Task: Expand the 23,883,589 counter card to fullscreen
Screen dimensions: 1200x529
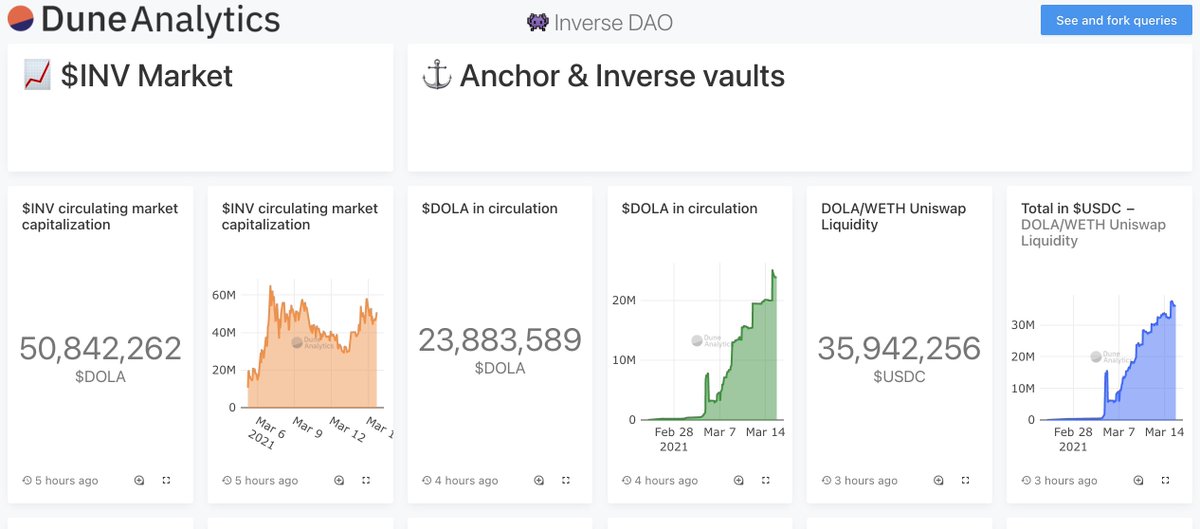Action: point(566,481)
